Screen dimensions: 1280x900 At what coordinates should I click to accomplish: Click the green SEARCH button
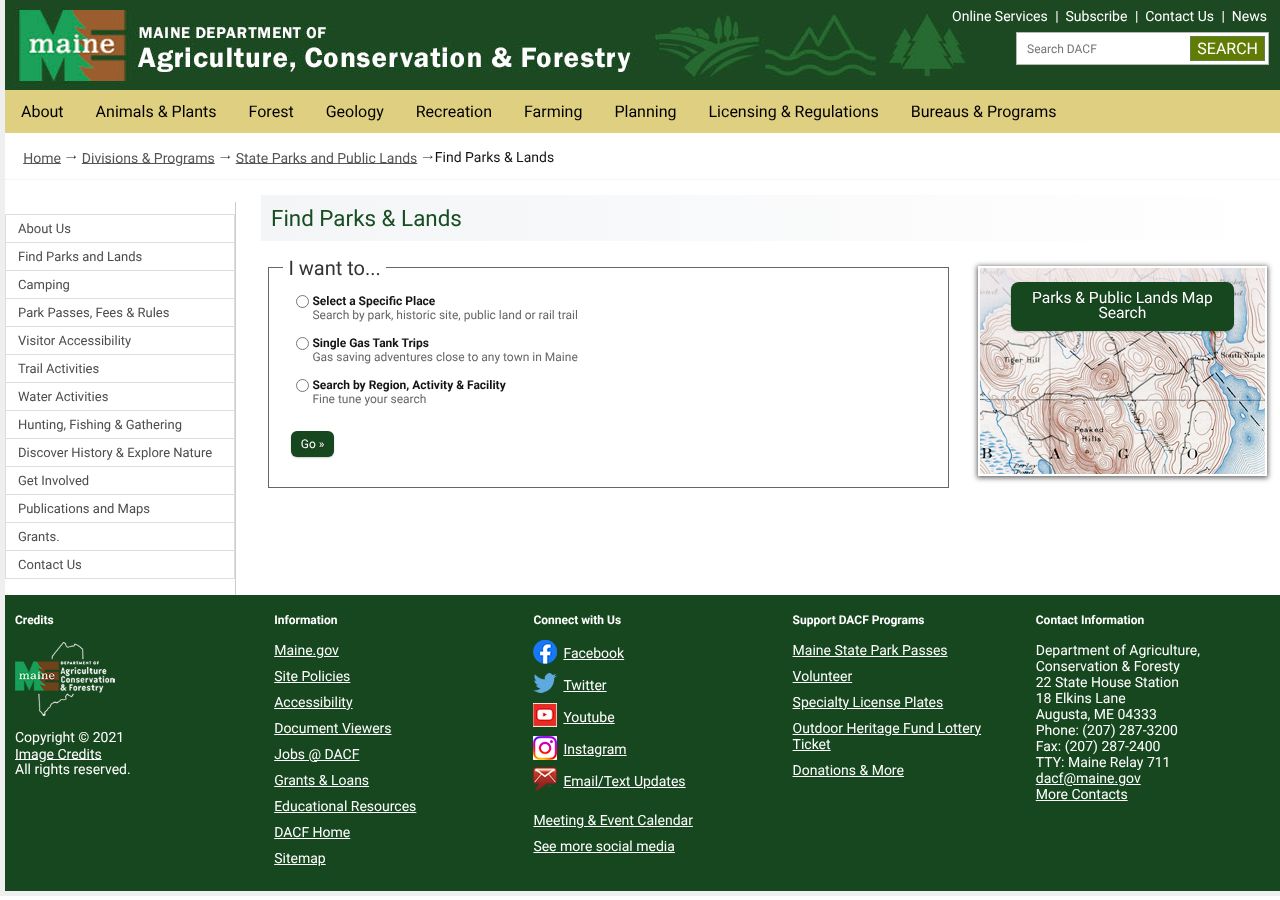[1227, 48]
